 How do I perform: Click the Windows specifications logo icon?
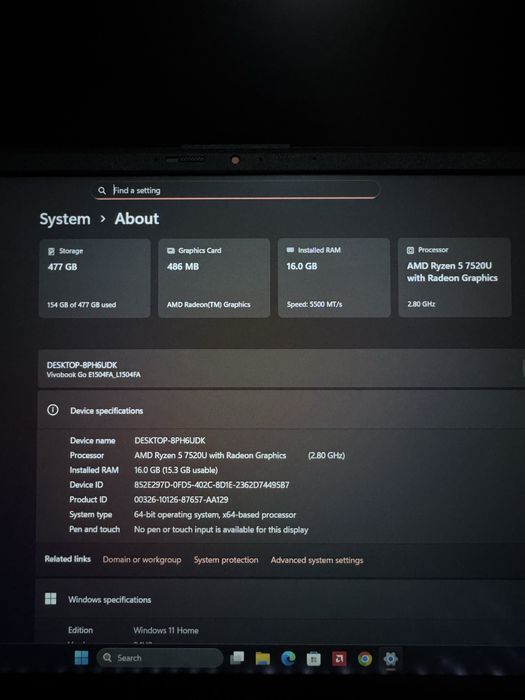point(51,599)
